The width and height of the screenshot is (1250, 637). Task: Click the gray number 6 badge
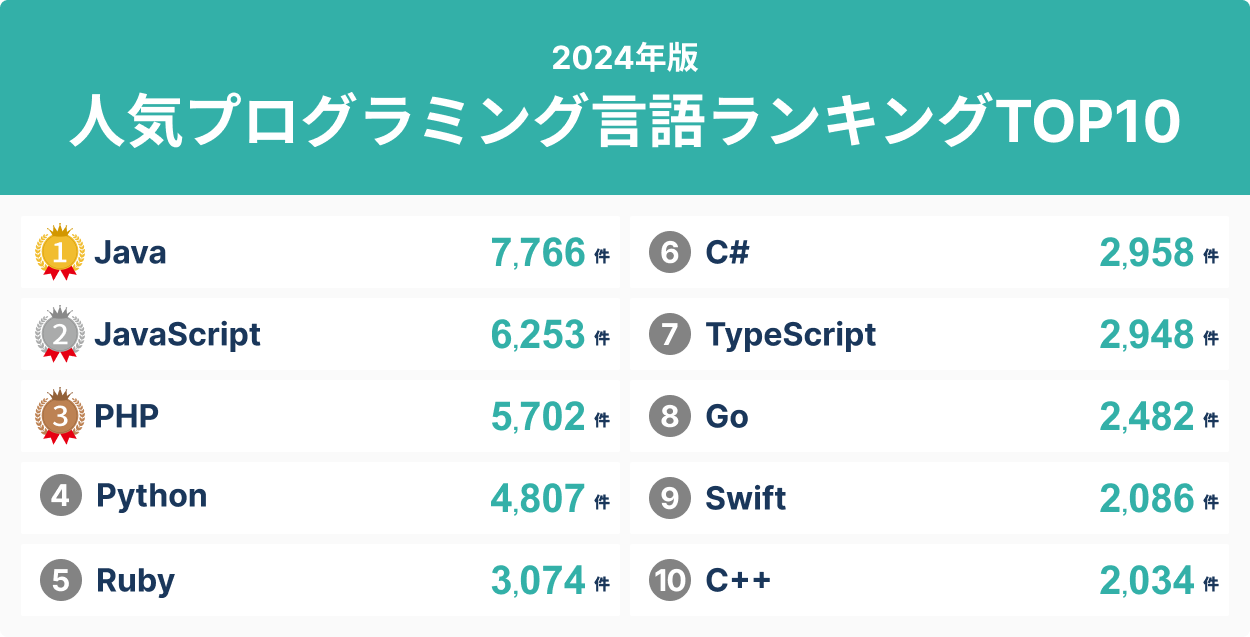click(670, 253)
